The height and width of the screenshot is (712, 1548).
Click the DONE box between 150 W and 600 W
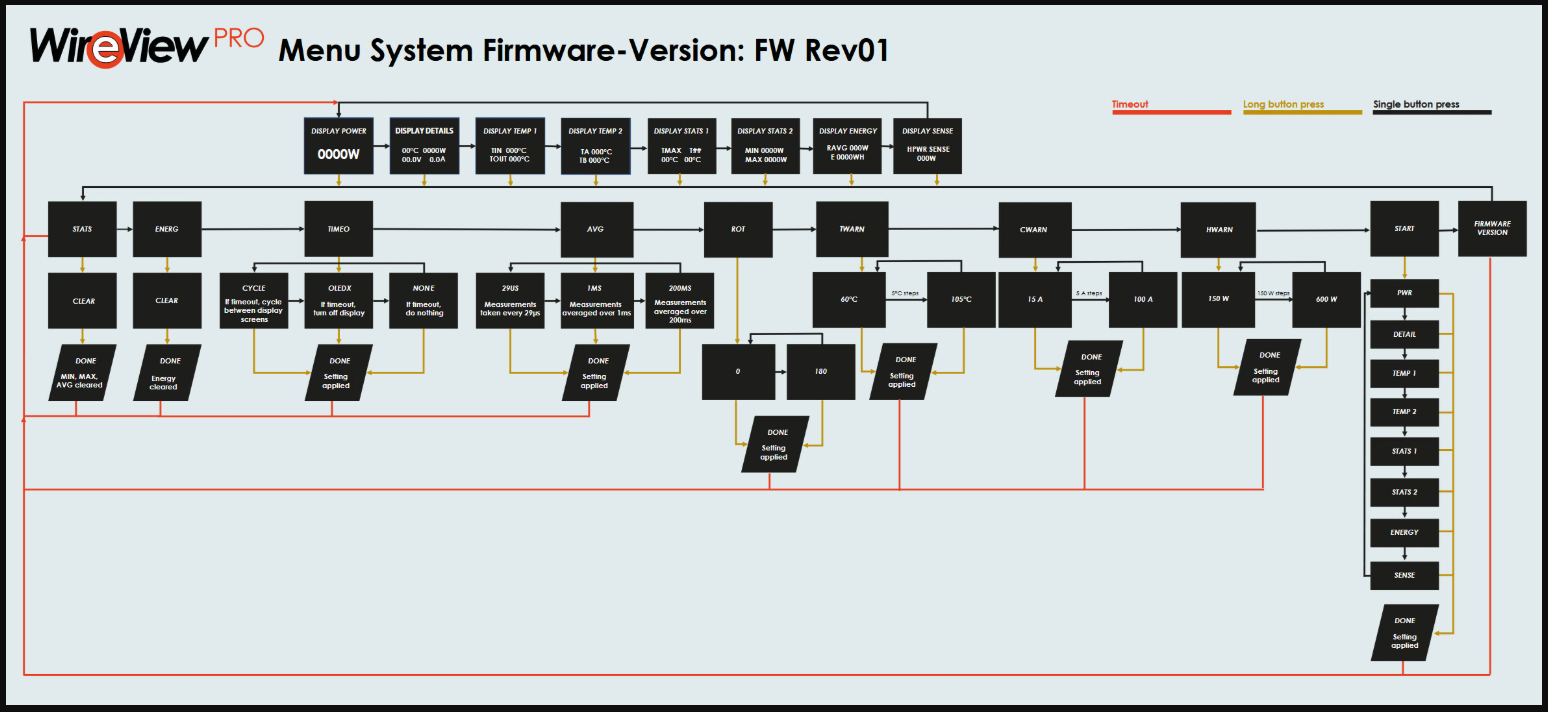tap(1268, 367)
